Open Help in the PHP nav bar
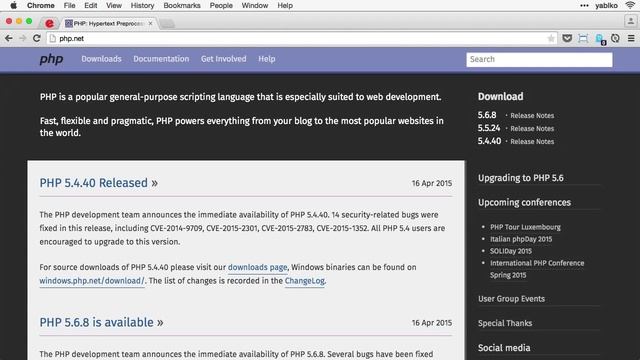640x360 pixels. point(267,59)
